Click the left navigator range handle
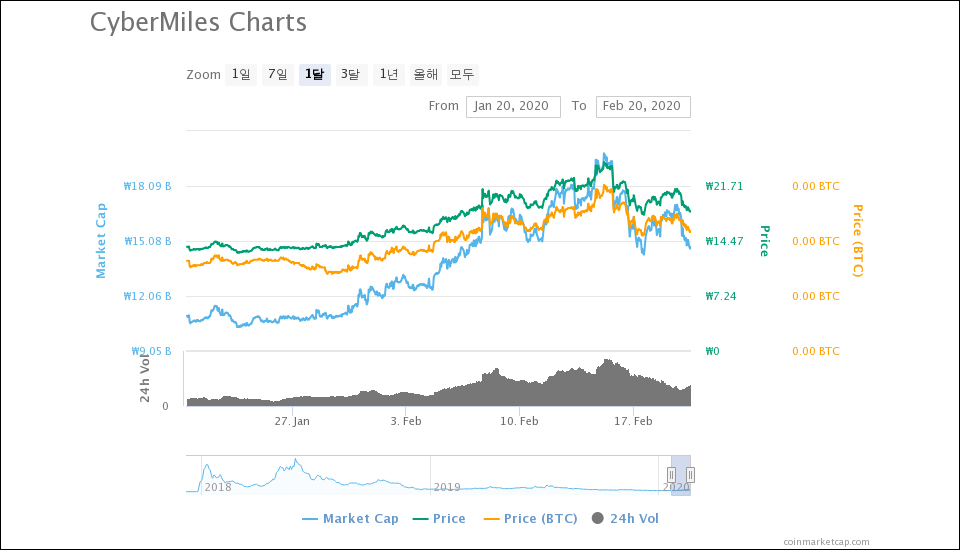Viewport: 960px width, 550px height. tap(671, 475)
